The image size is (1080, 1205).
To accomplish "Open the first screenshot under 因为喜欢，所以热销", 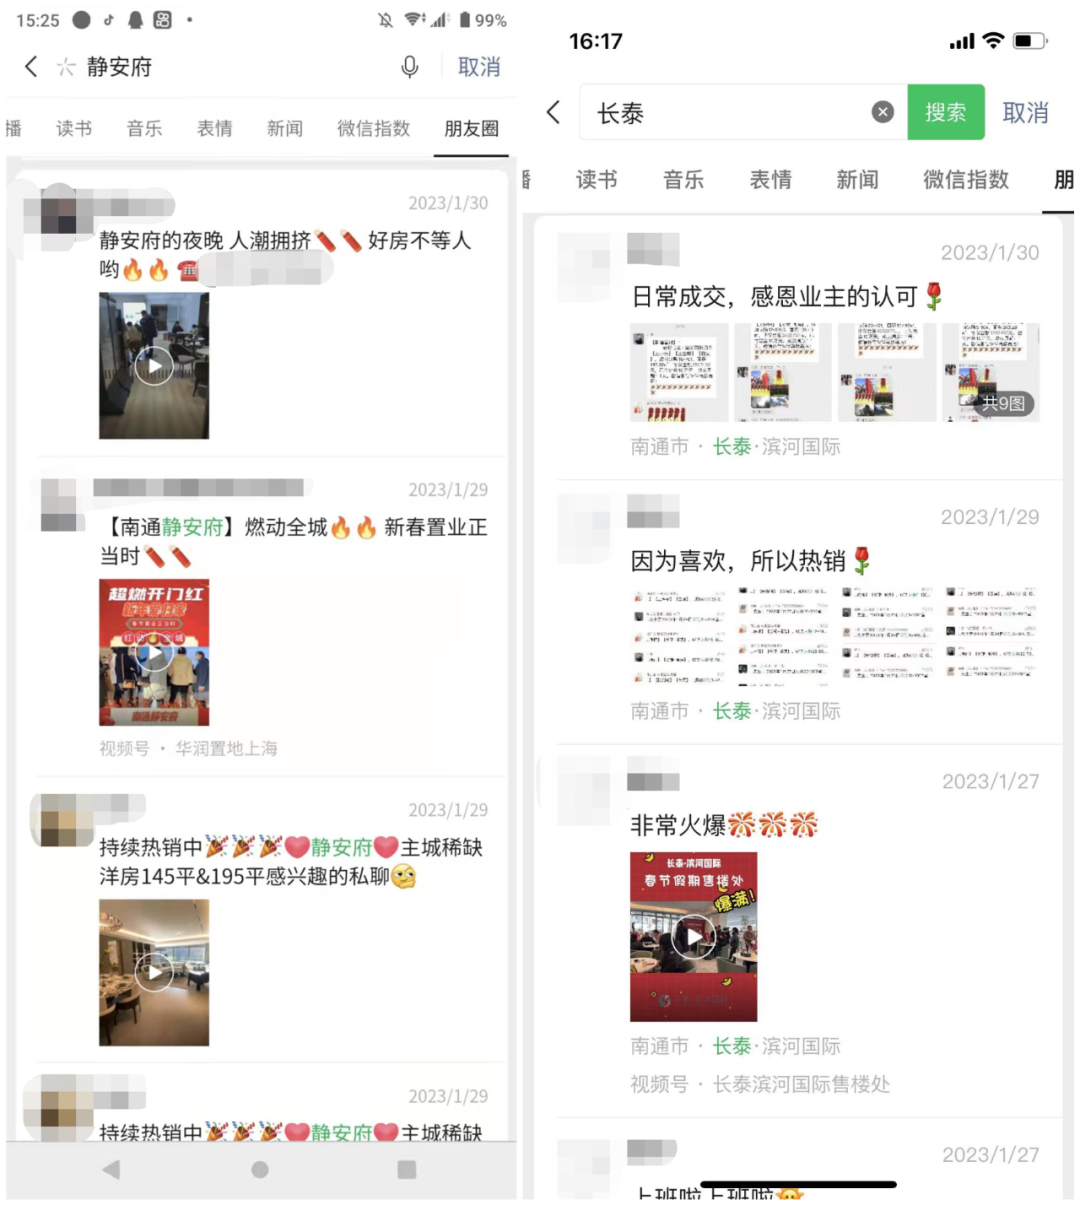I will [680, 636].
